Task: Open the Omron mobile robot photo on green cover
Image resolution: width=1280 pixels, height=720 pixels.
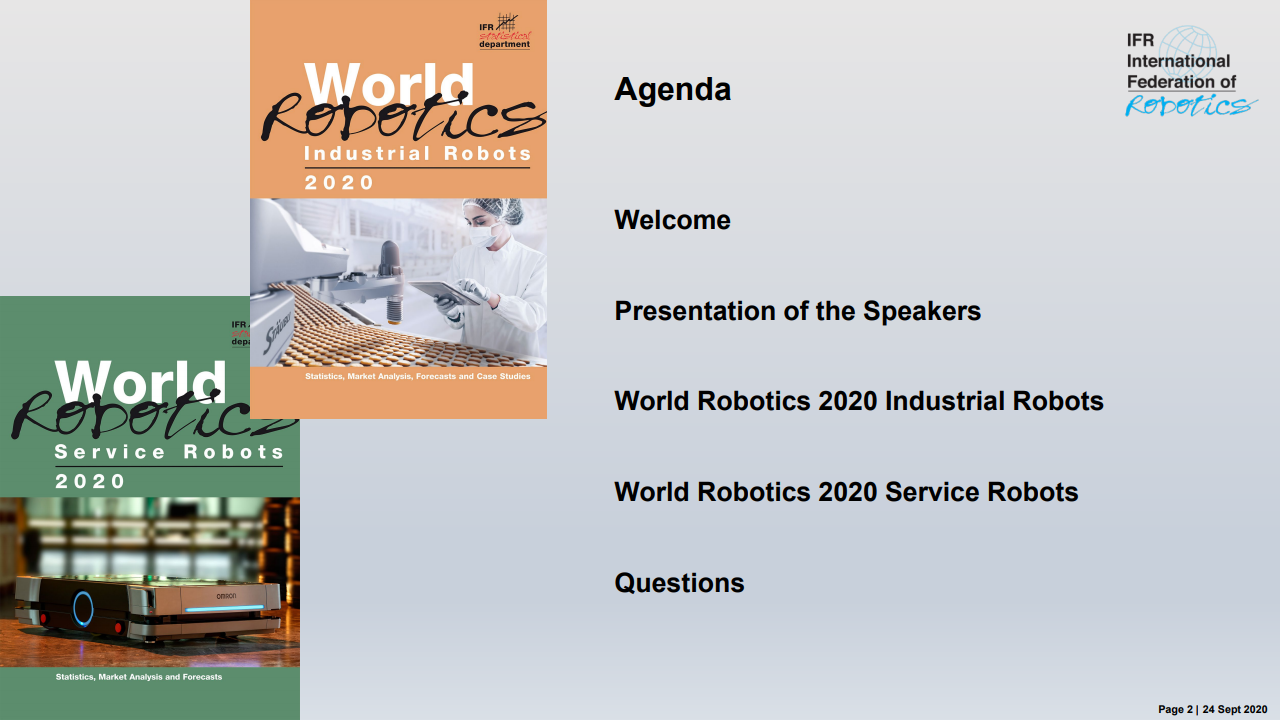Action: click(x=150, y=582)
